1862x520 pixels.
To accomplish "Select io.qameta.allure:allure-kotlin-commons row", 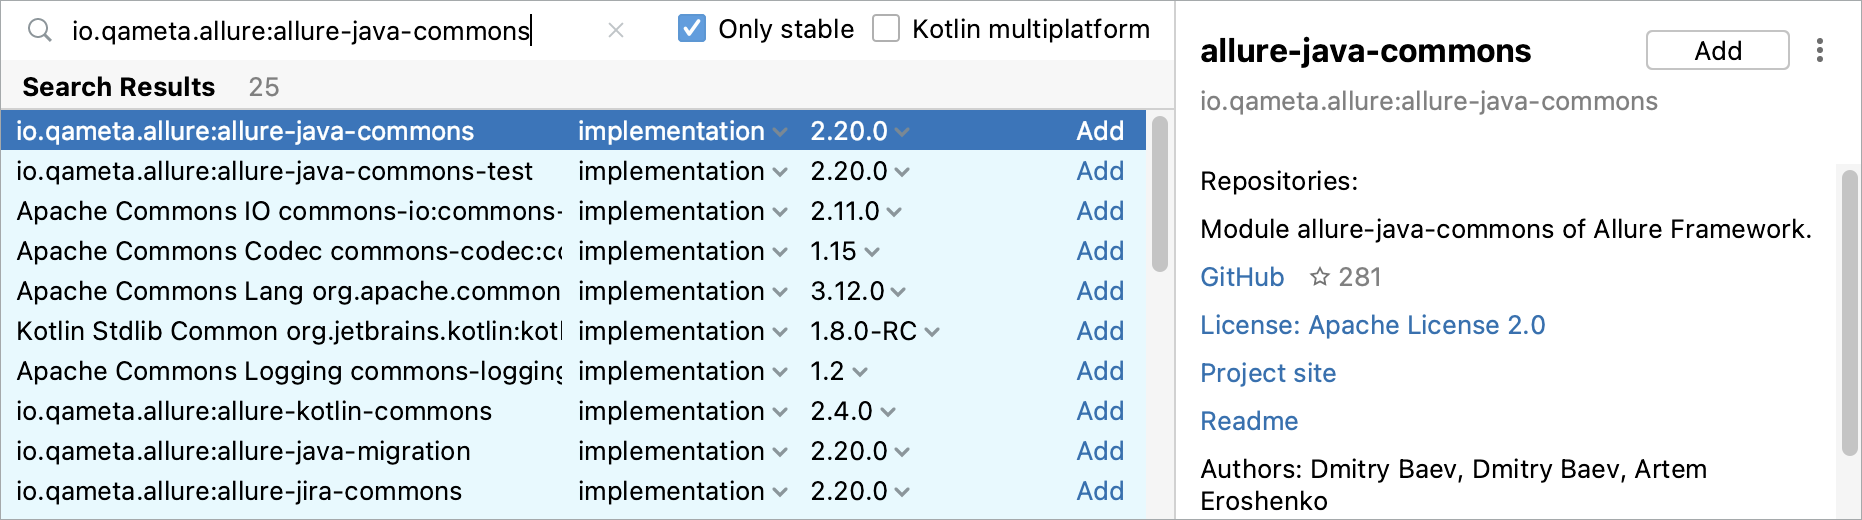I will (x=573, y=411).
